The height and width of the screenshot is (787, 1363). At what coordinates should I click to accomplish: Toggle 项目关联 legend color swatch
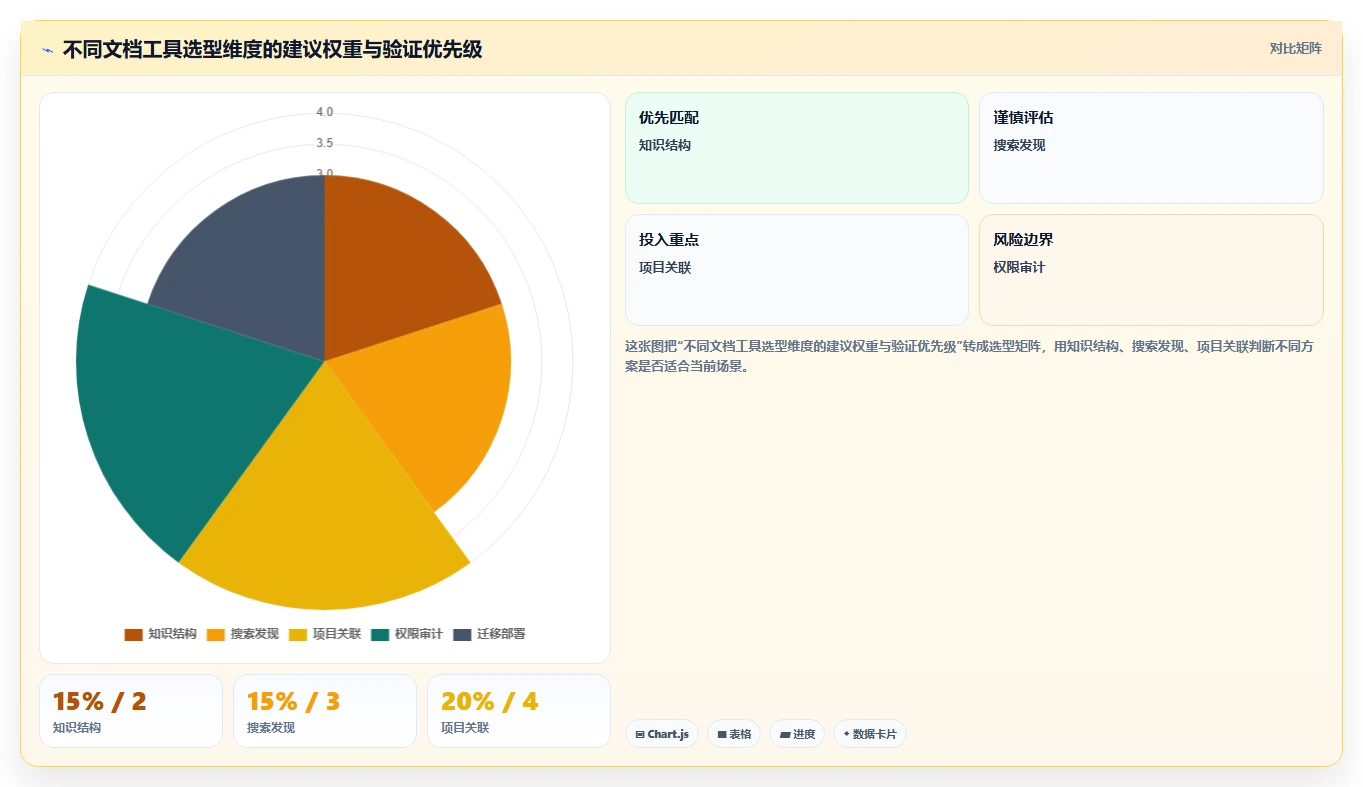(298, 634)
